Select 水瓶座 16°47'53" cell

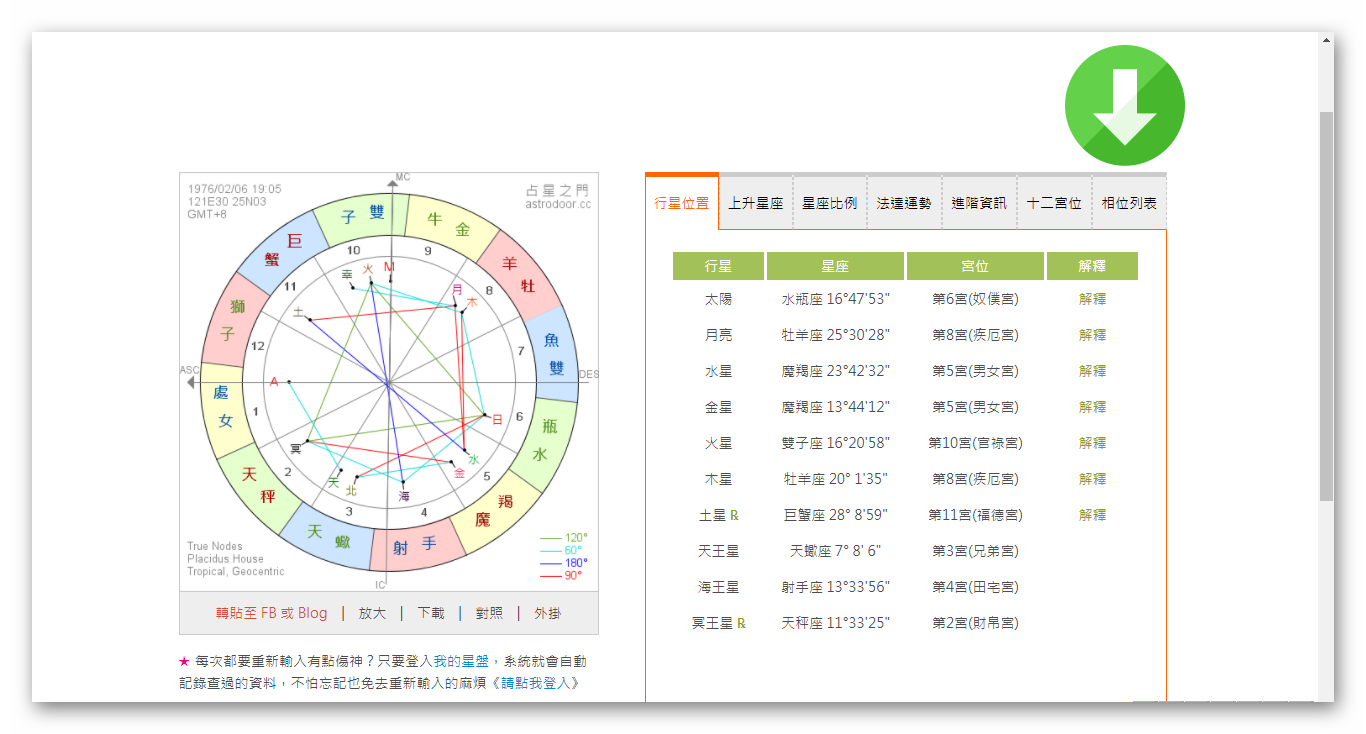tap(835, 299)
